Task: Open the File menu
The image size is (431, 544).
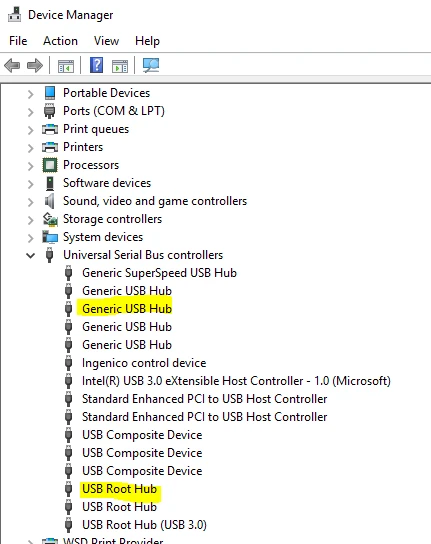Action: point(18,41)
